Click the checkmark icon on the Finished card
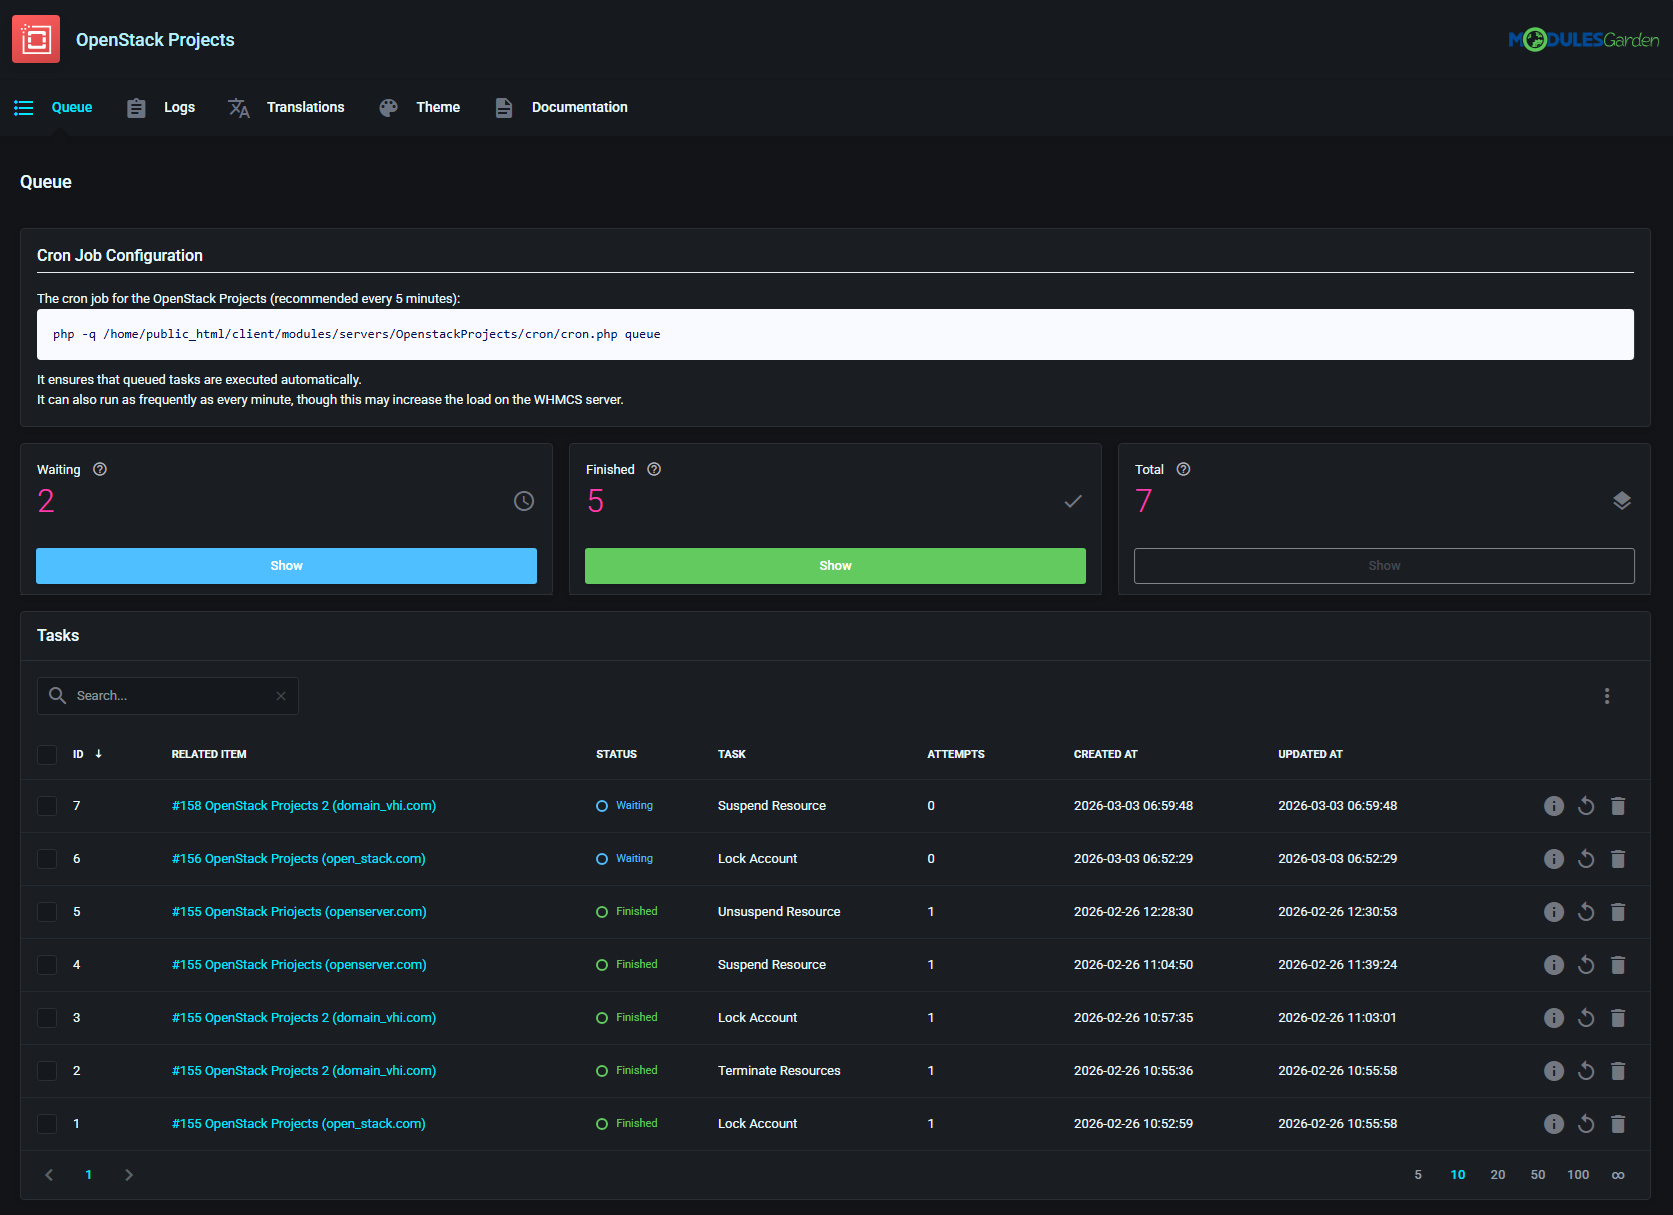The height and width of the screenshot is (1215, 1673). (x=1073, y=501)
